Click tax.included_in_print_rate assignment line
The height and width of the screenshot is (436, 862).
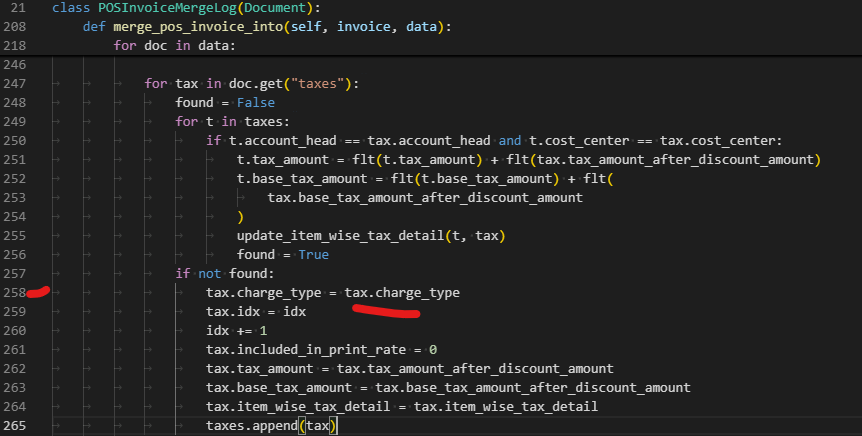[321, 350]
